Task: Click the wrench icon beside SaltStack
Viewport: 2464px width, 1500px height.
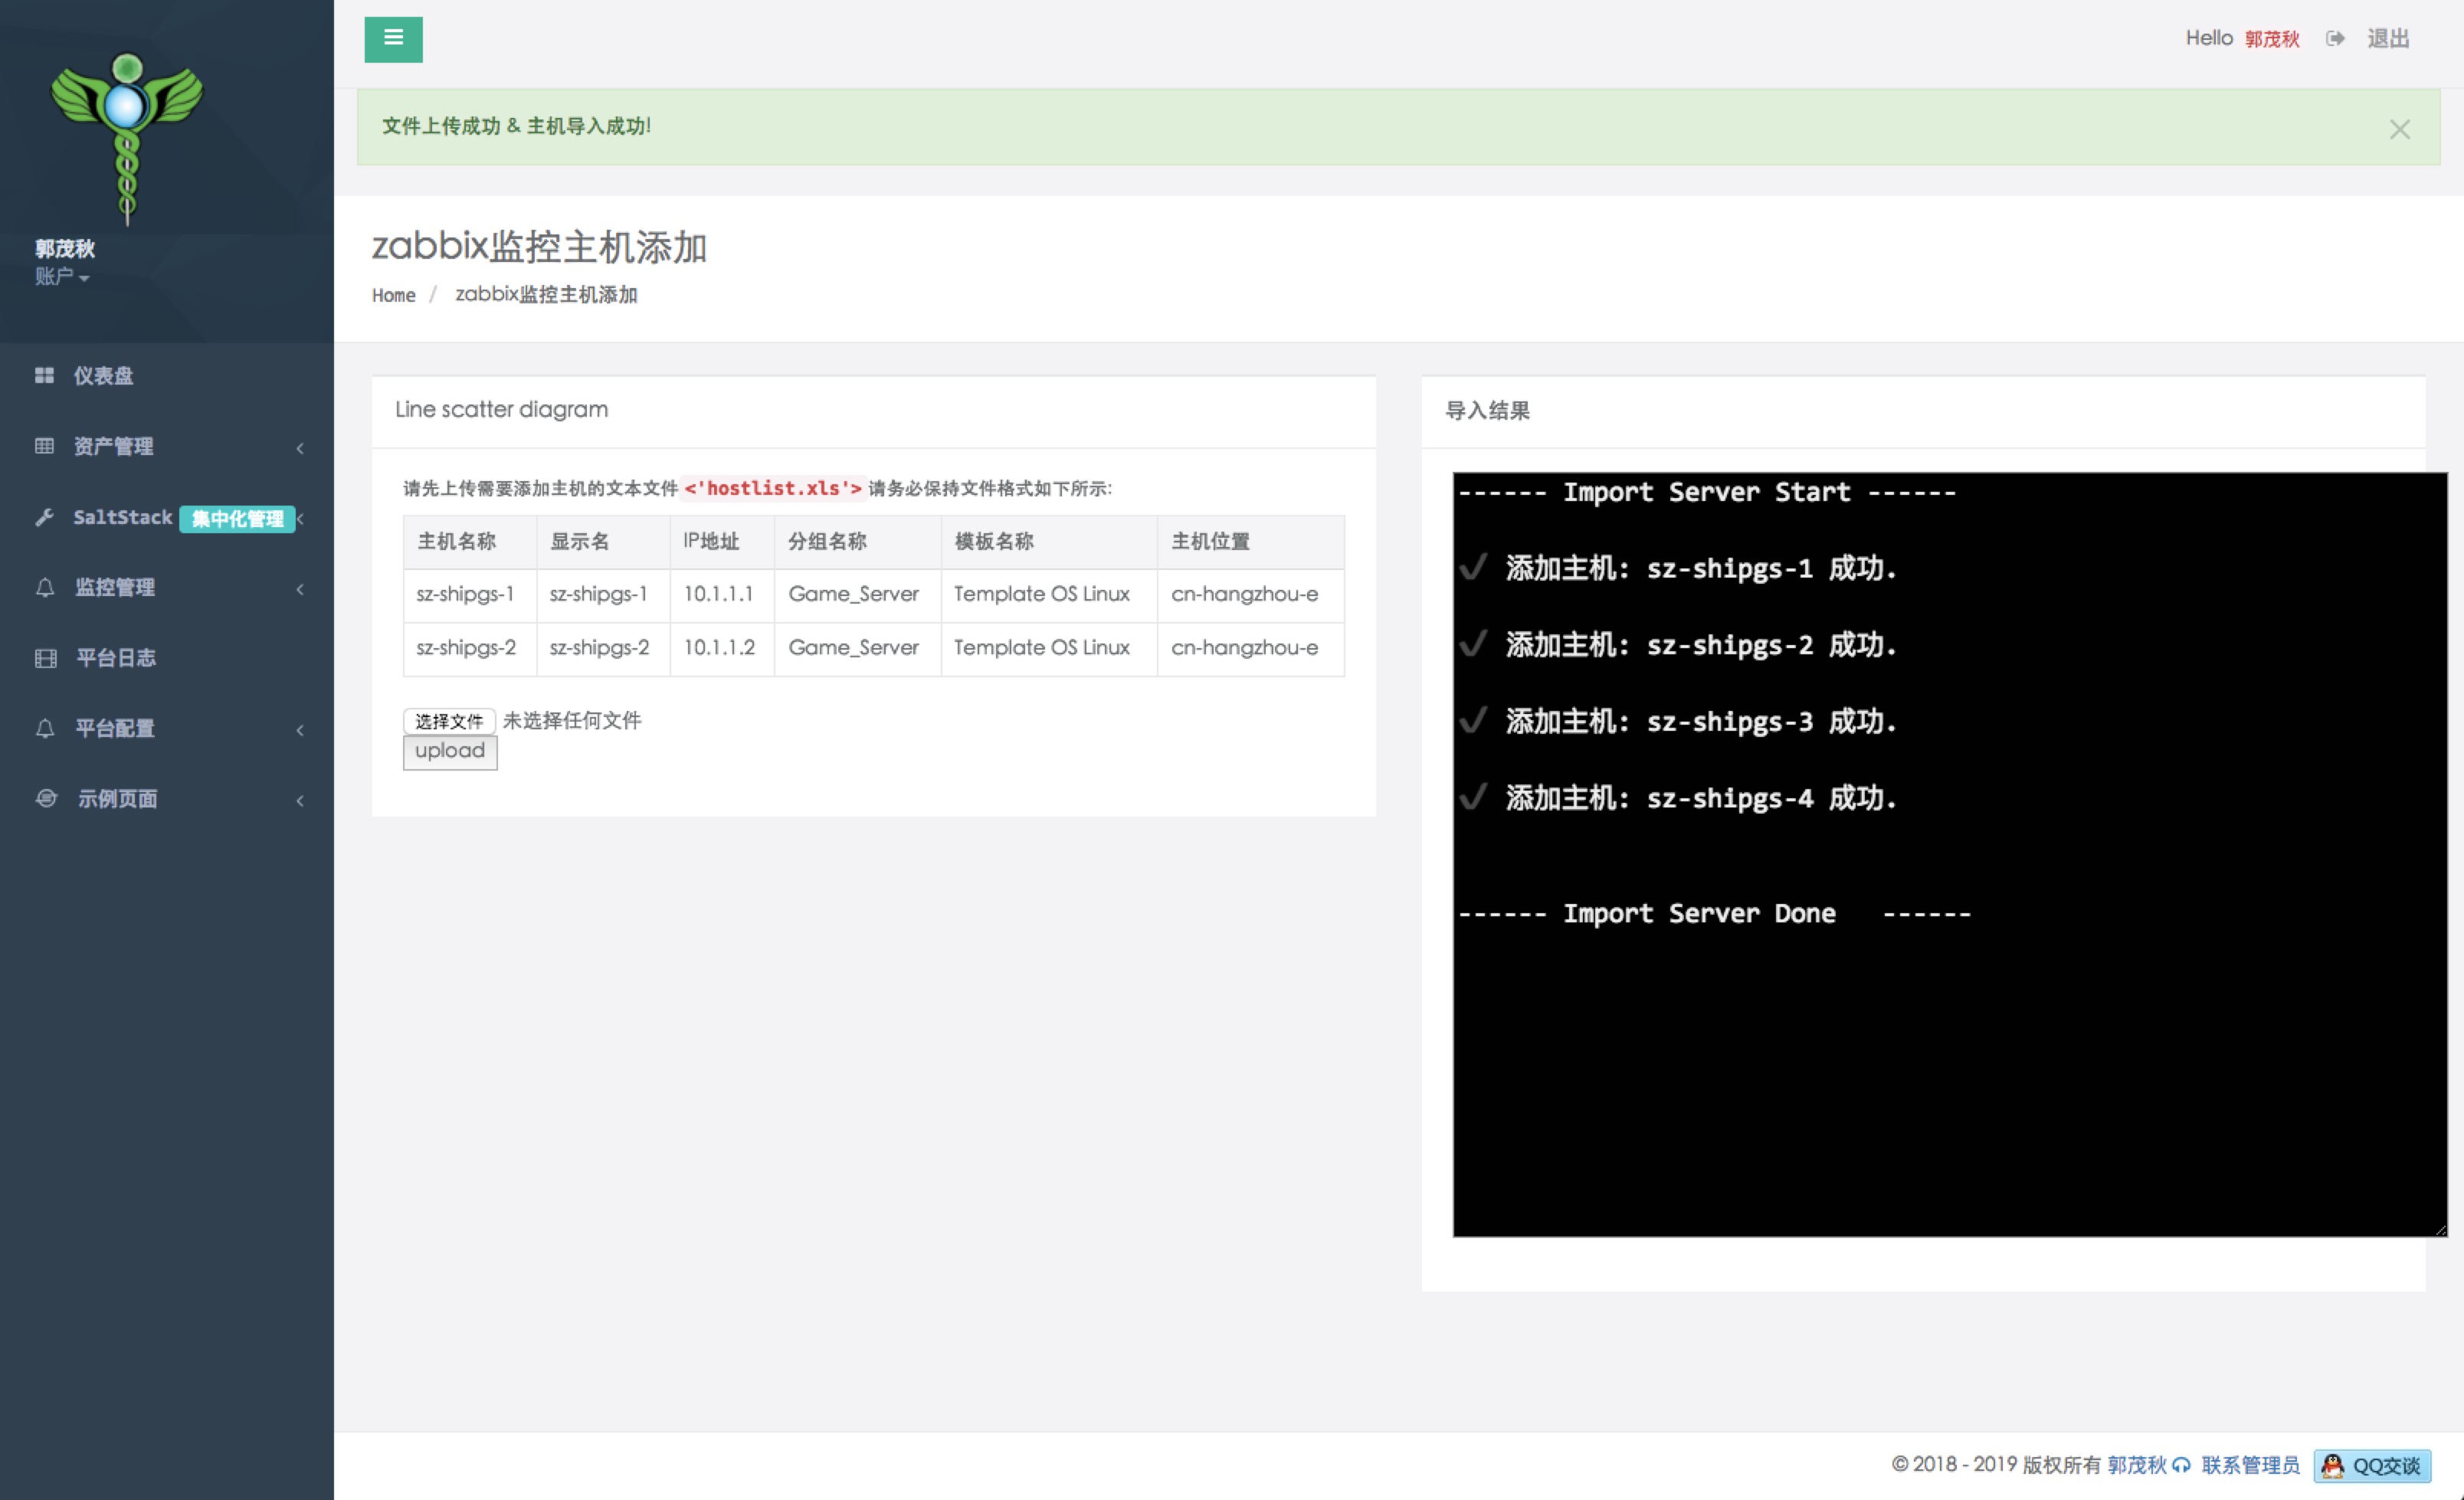Action: [x=44, y=517]
